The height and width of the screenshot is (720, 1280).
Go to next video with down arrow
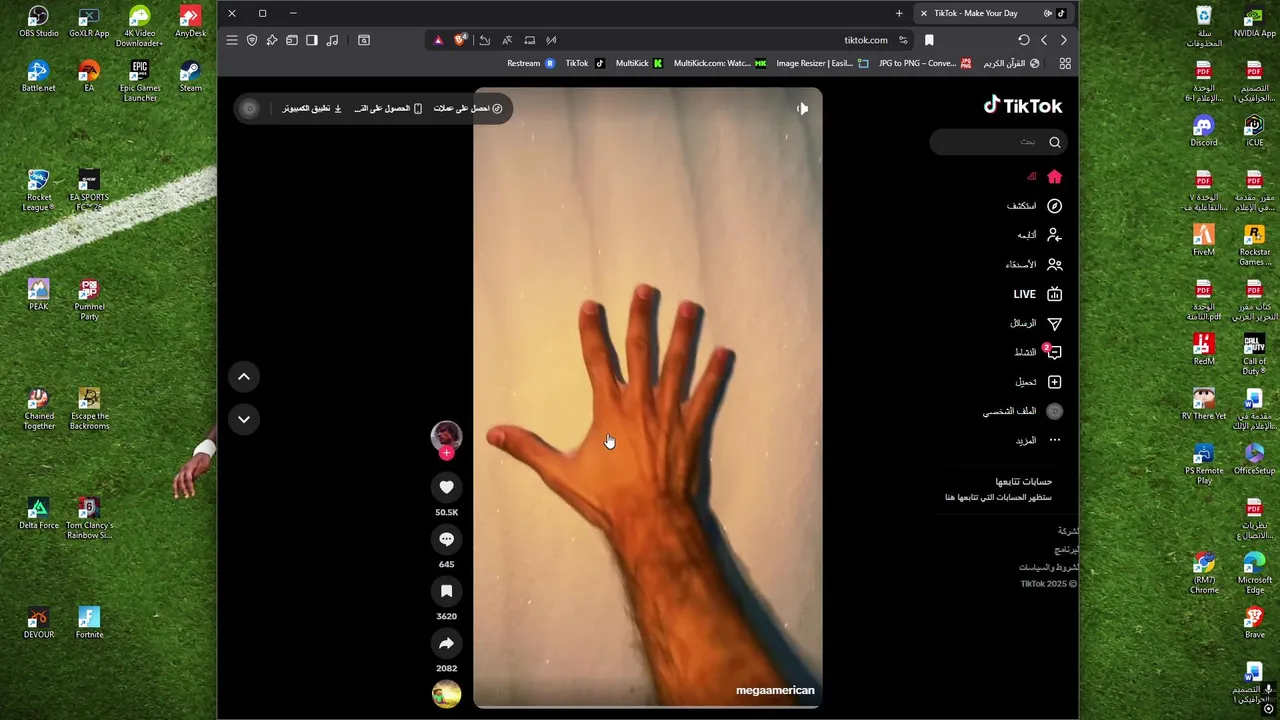243,419
